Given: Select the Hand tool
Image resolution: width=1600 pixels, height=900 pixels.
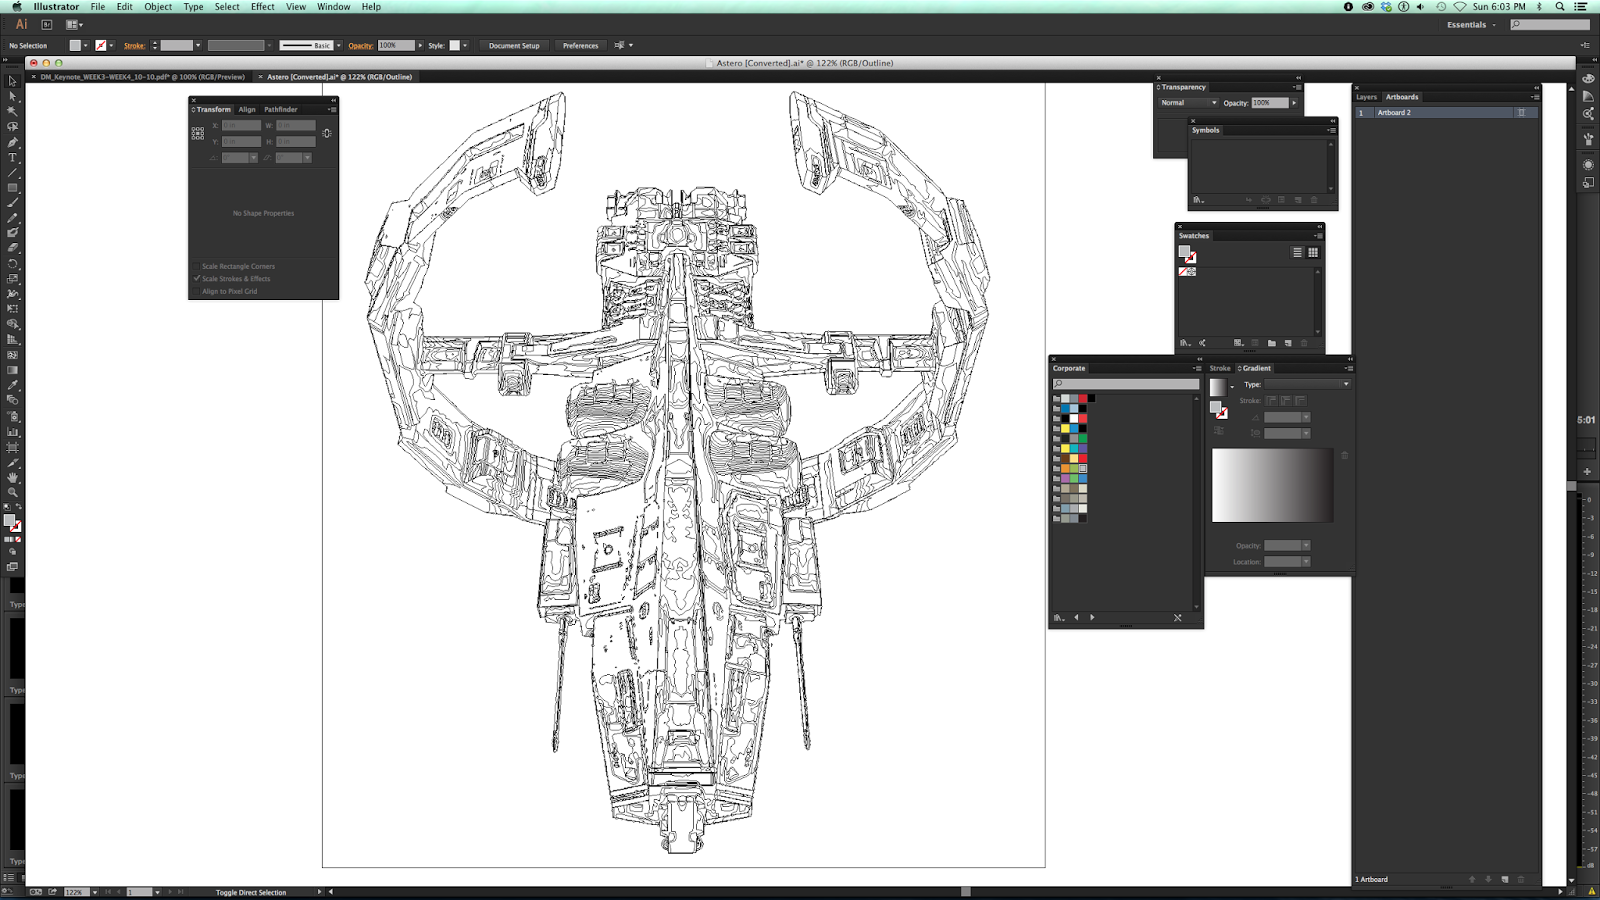Looking at the screenshot, I should point(13,477).
